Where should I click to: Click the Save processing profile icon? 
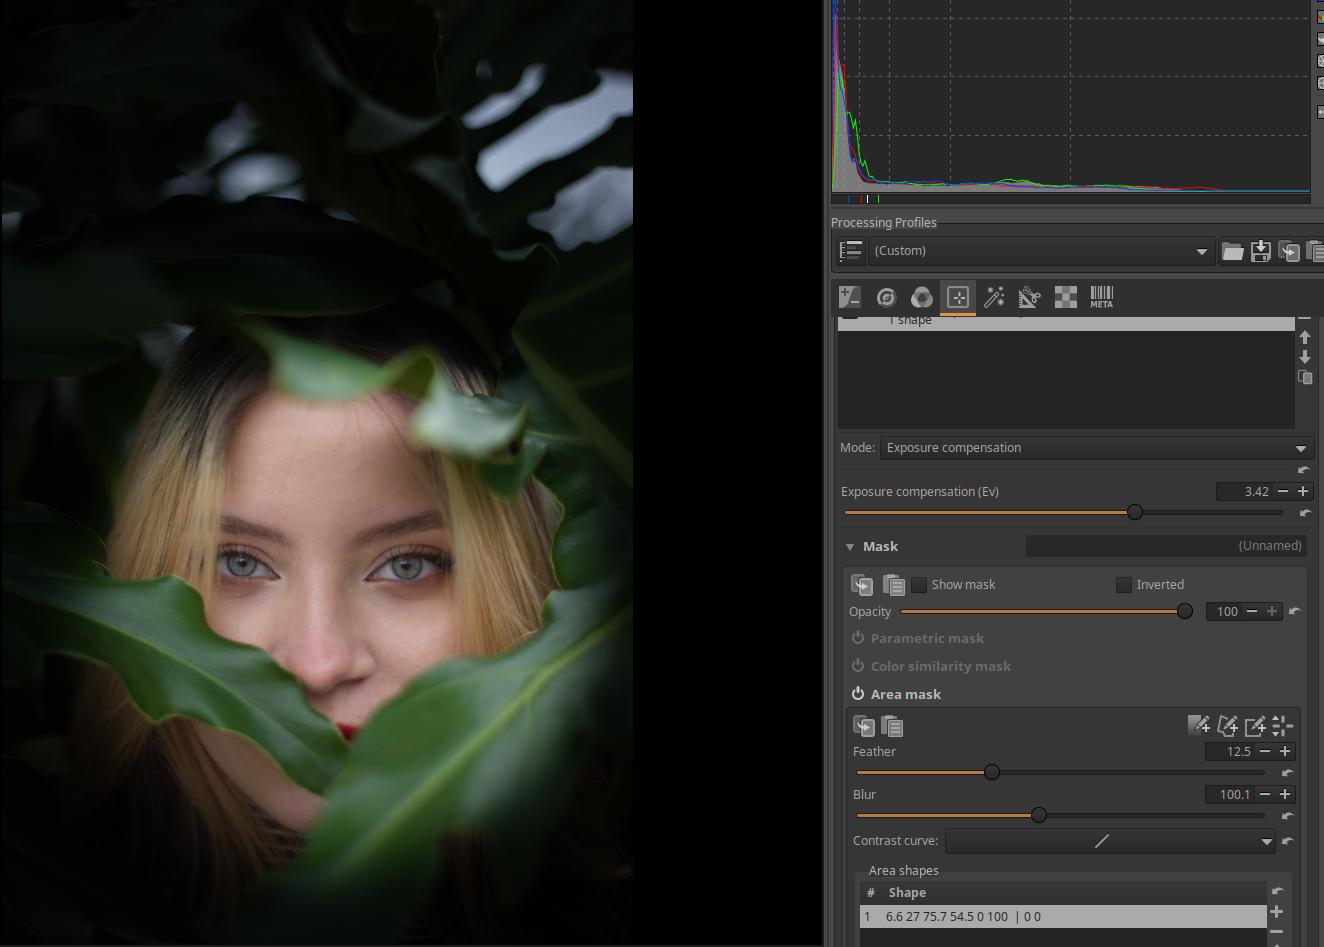(1260, 251)
